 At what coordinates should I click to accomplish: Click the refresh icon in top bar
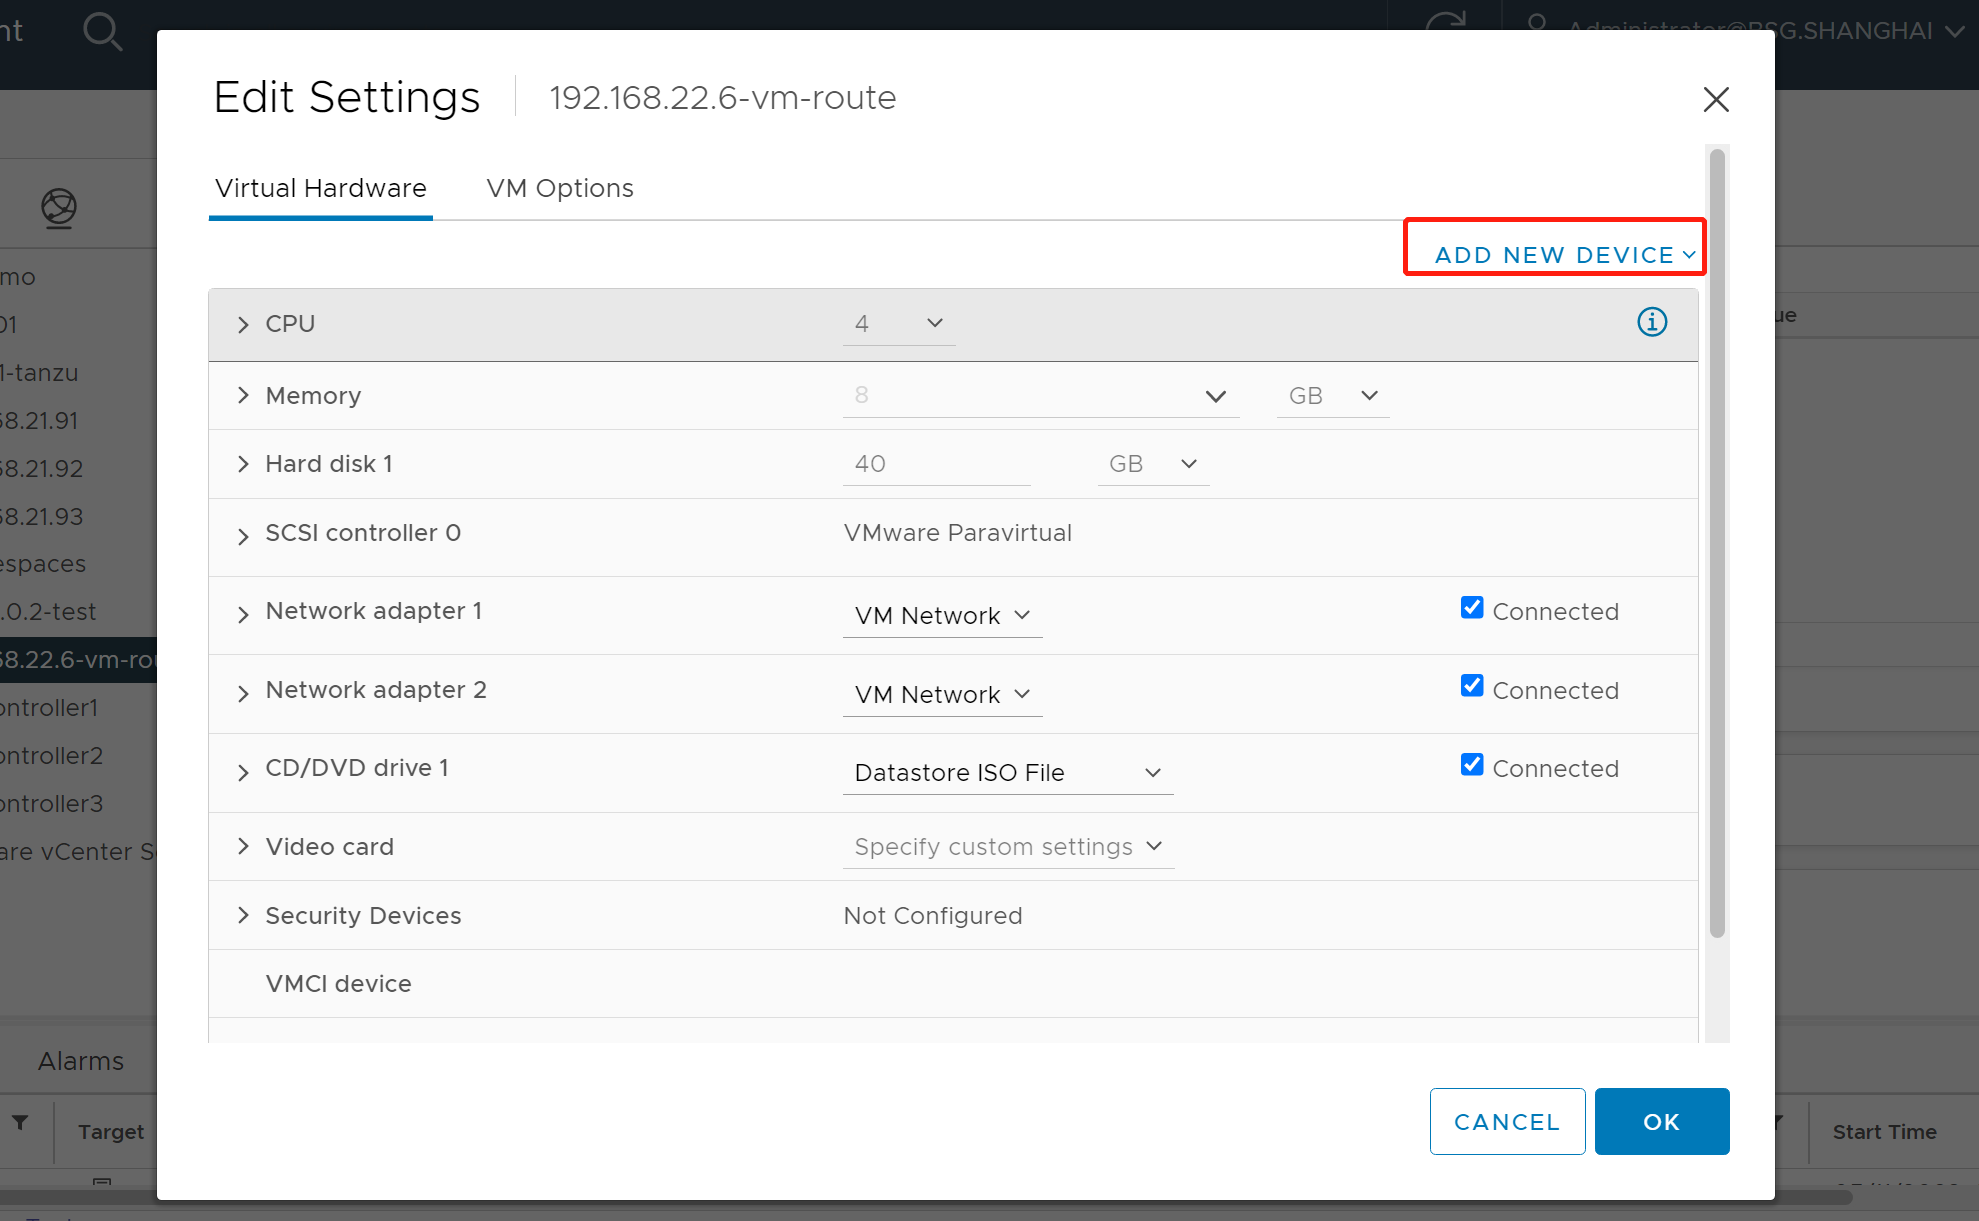click(1446, 20)
